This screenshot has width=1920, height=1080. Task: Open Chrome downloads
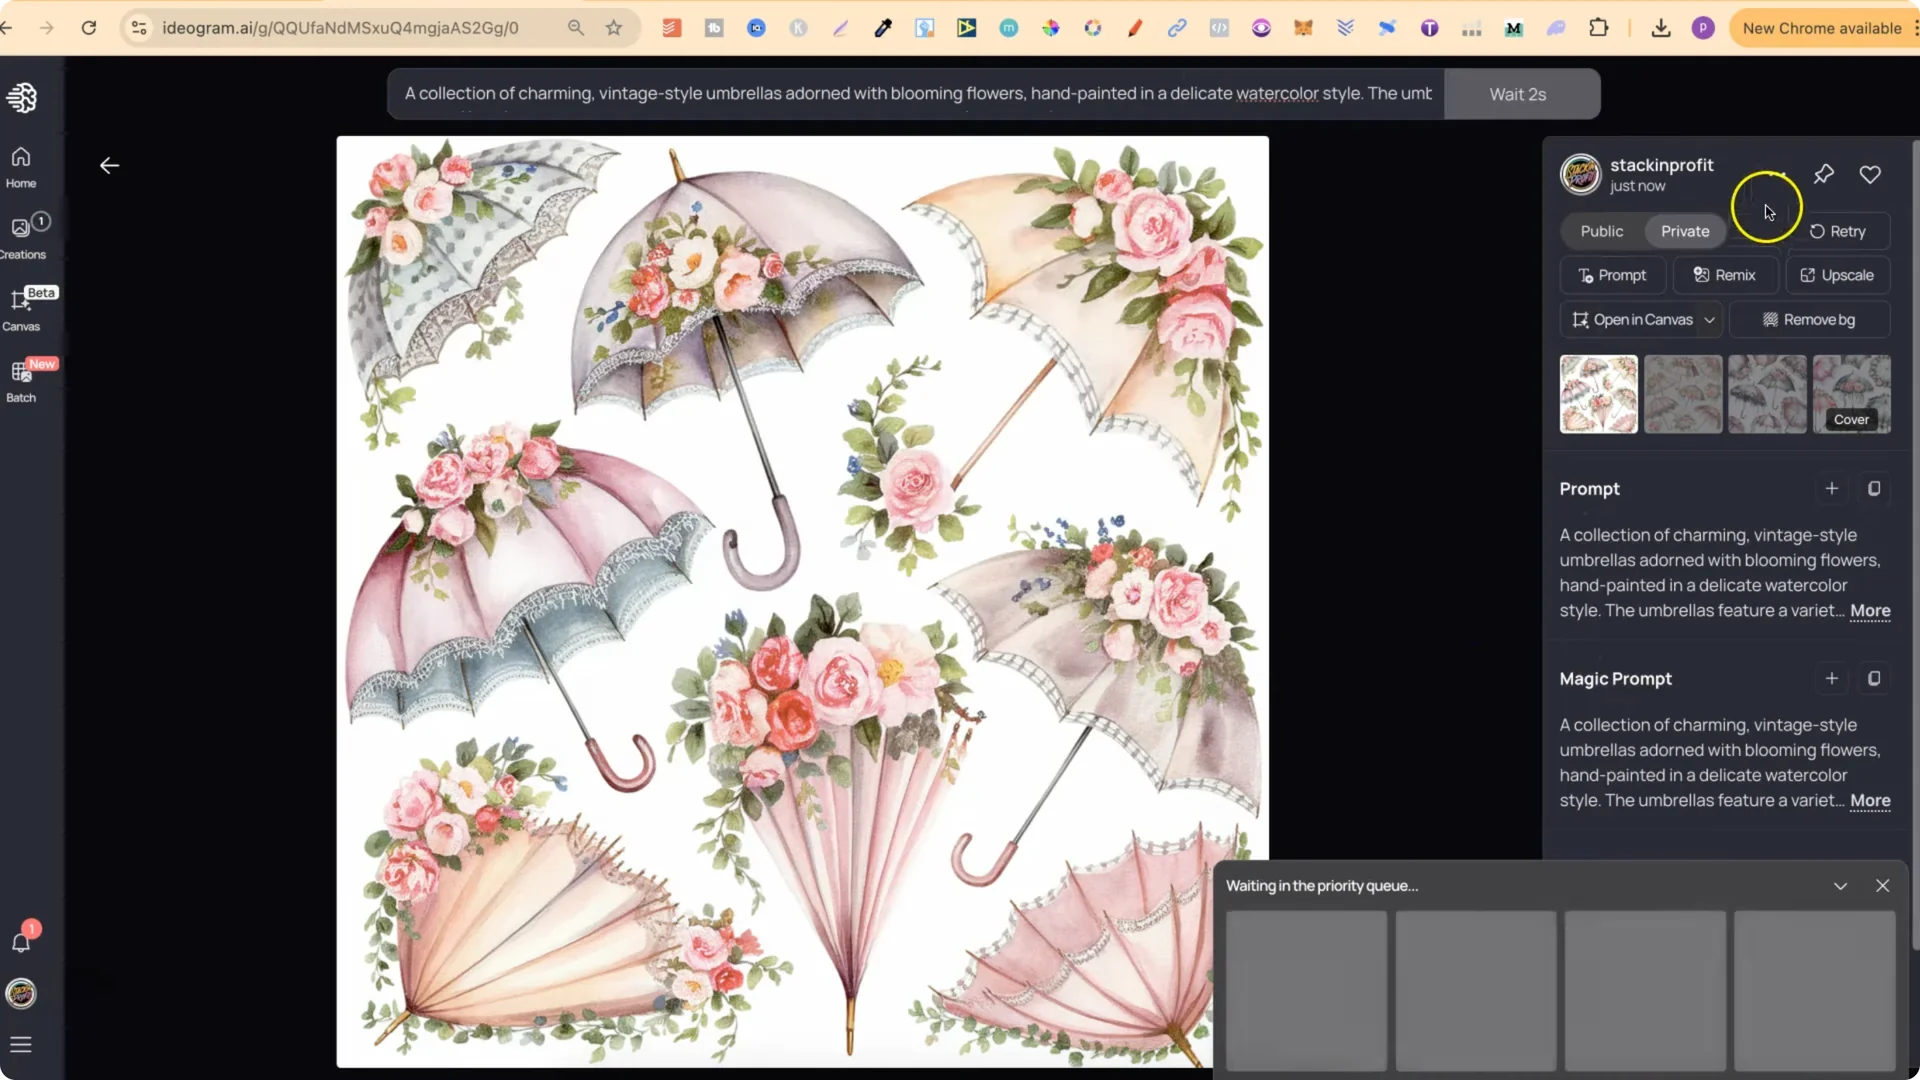(x=1660, y=28)
